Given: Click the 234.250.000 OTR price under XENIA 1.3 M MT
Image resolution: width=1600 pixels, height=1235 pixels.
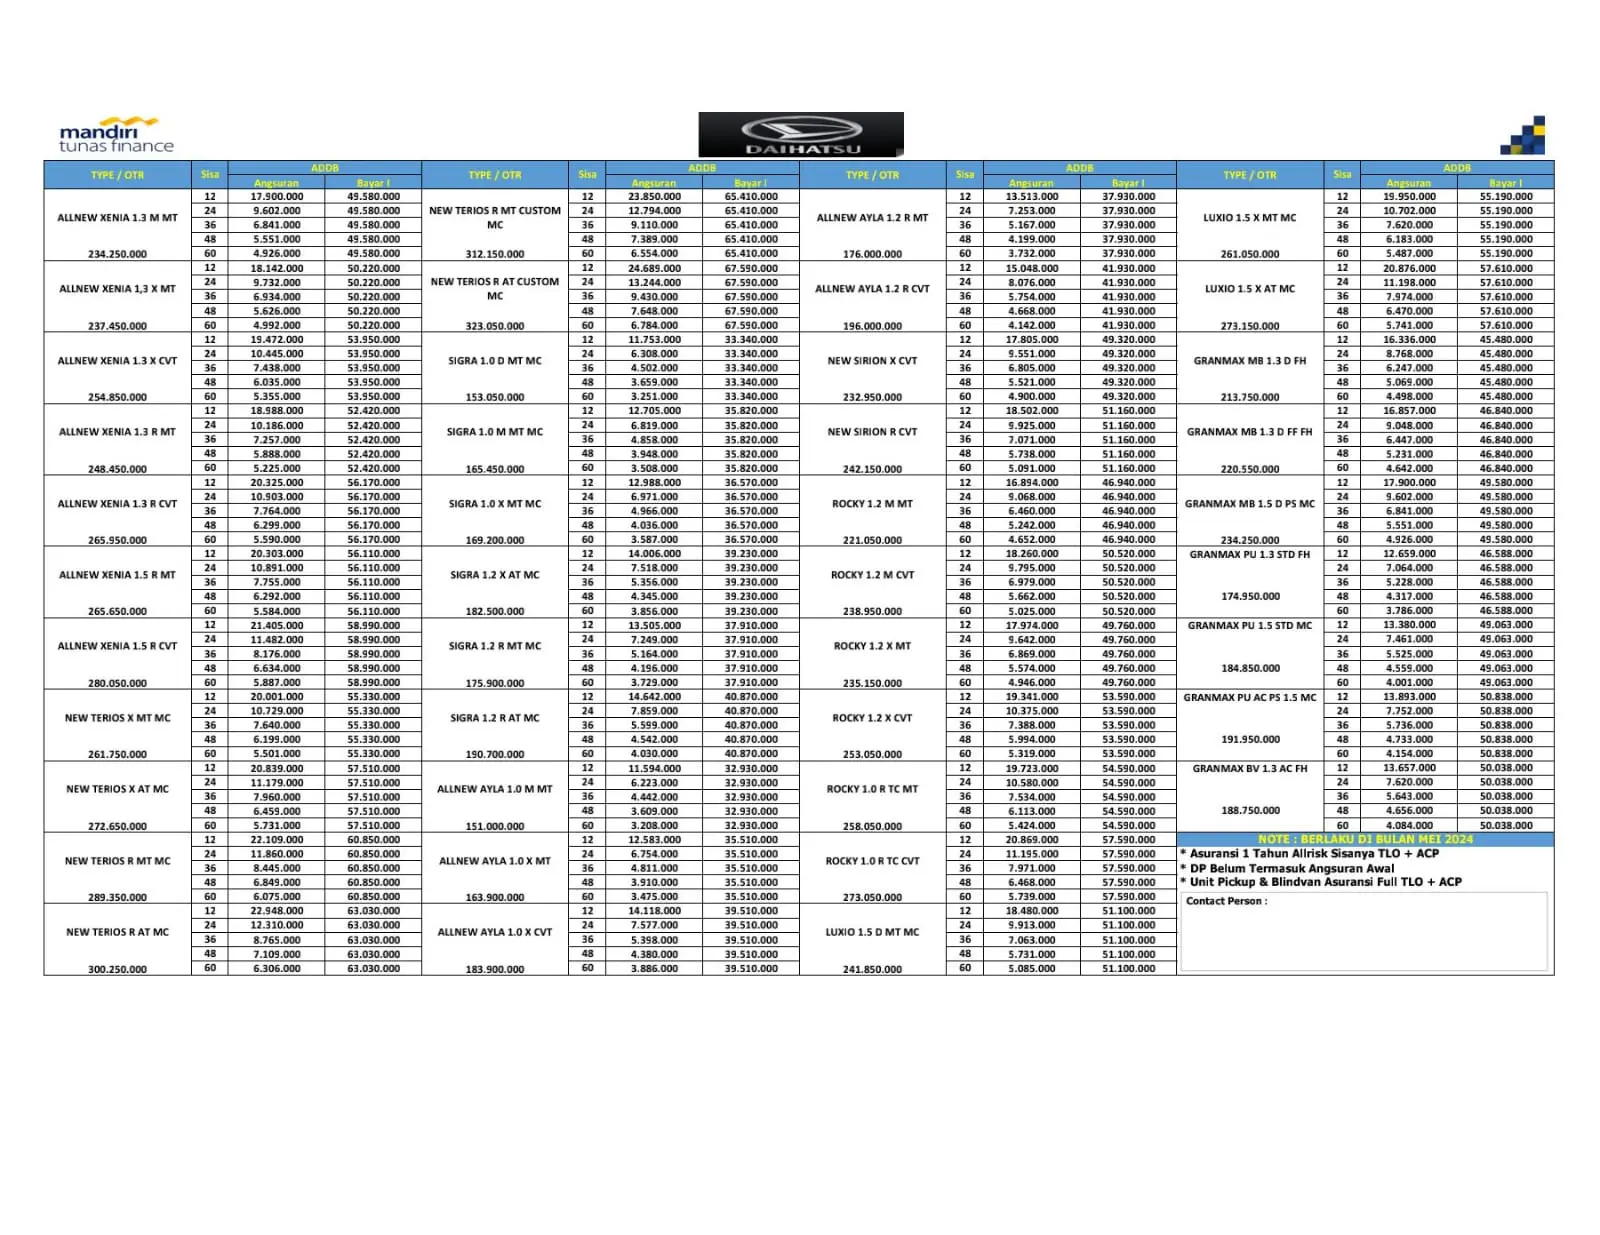Looking at the screenshot, I should coord(117,254).
